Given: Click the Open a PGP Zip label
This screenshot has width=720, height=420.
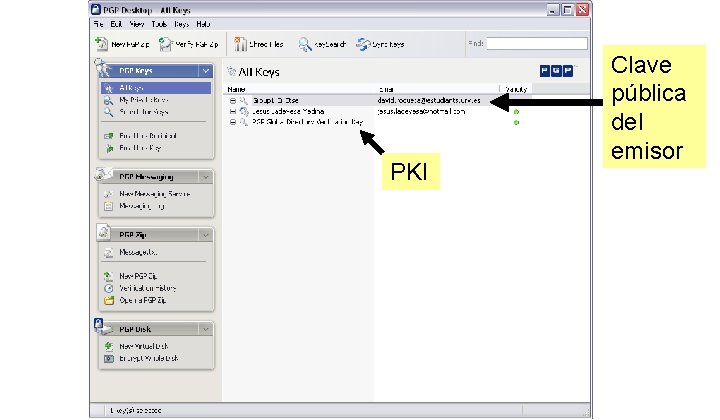Looking at the screenshot, I should click(142, 301).
